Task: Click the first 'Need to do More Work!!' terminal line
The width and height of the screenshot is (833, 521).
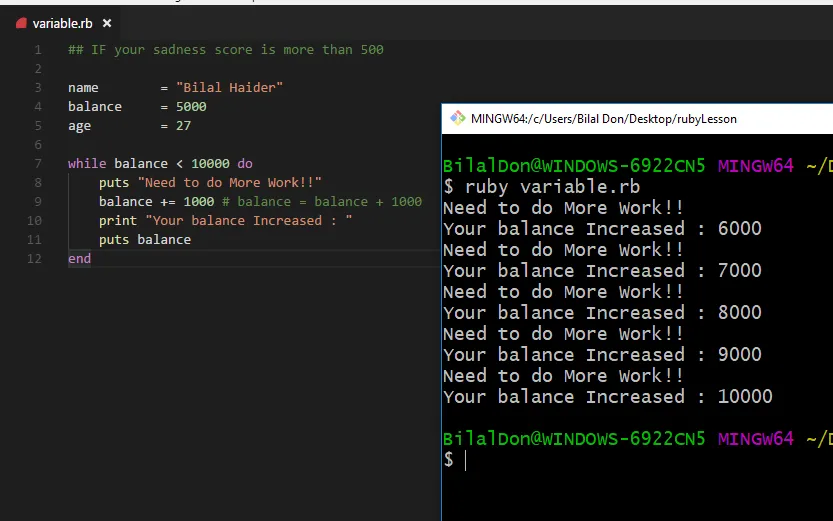Action: (x=563, y=208)
